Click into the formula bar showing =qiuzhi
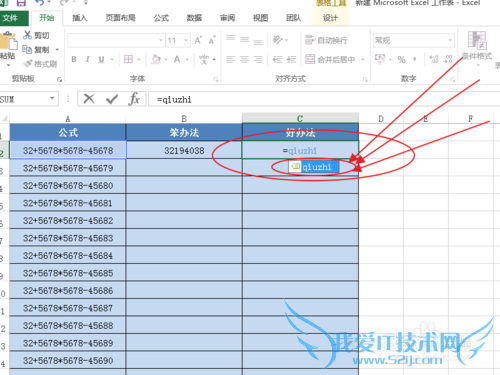500x375 pixels. point(324,99)
